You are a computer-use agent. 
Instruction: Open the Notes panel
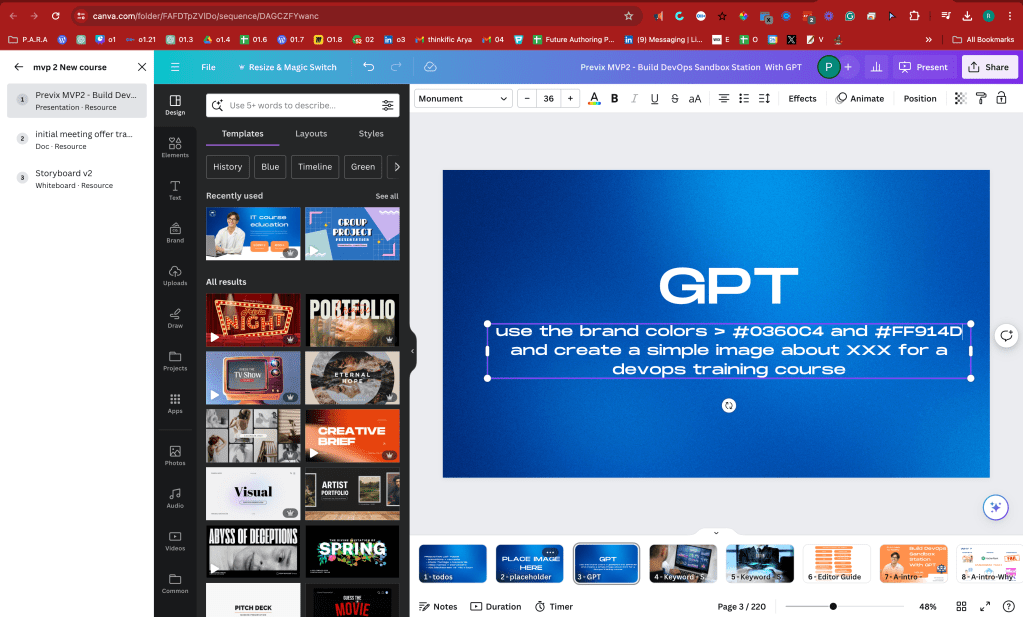pyautogui.click(x=438, y=607)
